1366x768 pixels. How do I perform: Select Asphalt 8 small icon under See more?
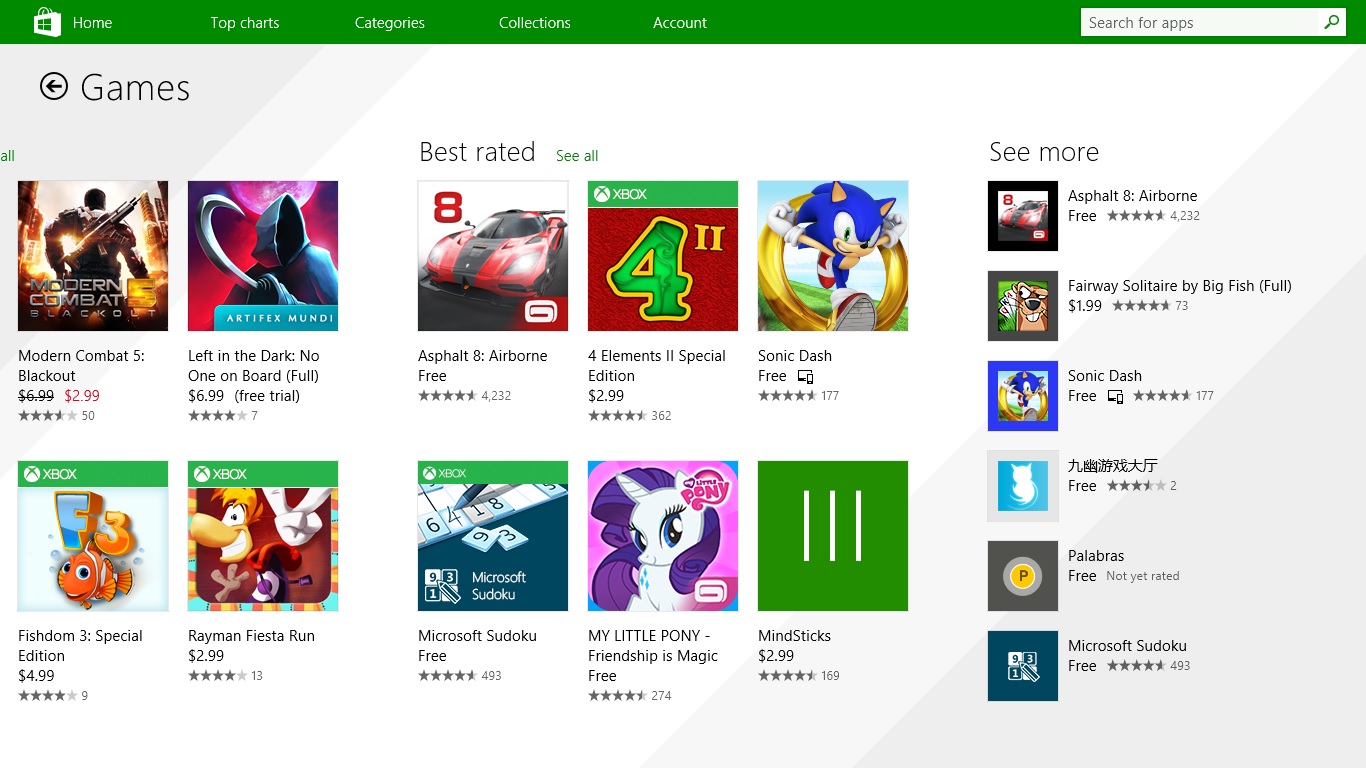(1023, 216)
